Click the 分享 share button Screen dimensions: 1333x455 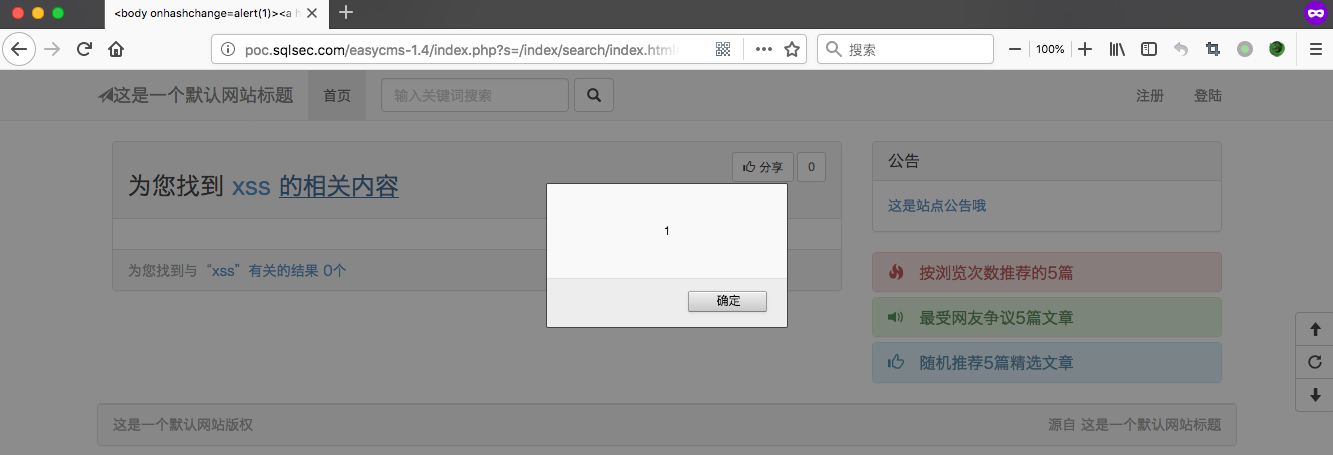point(763,167)
